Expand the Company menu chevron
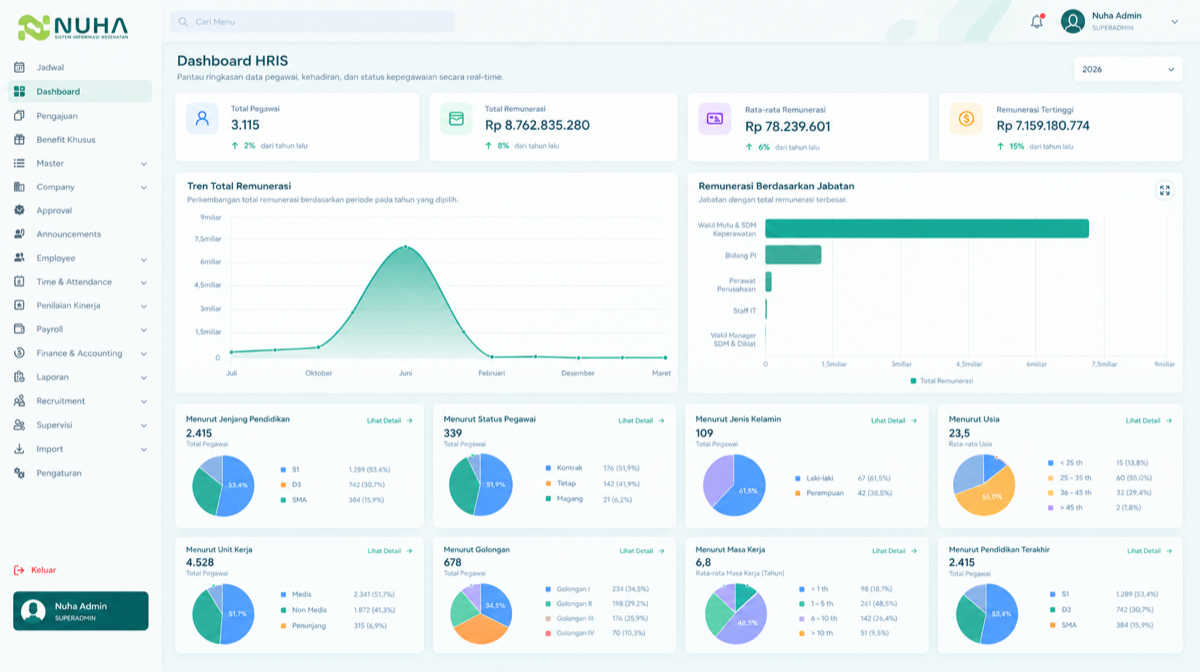1200x672 pixels. pos(144,187)
